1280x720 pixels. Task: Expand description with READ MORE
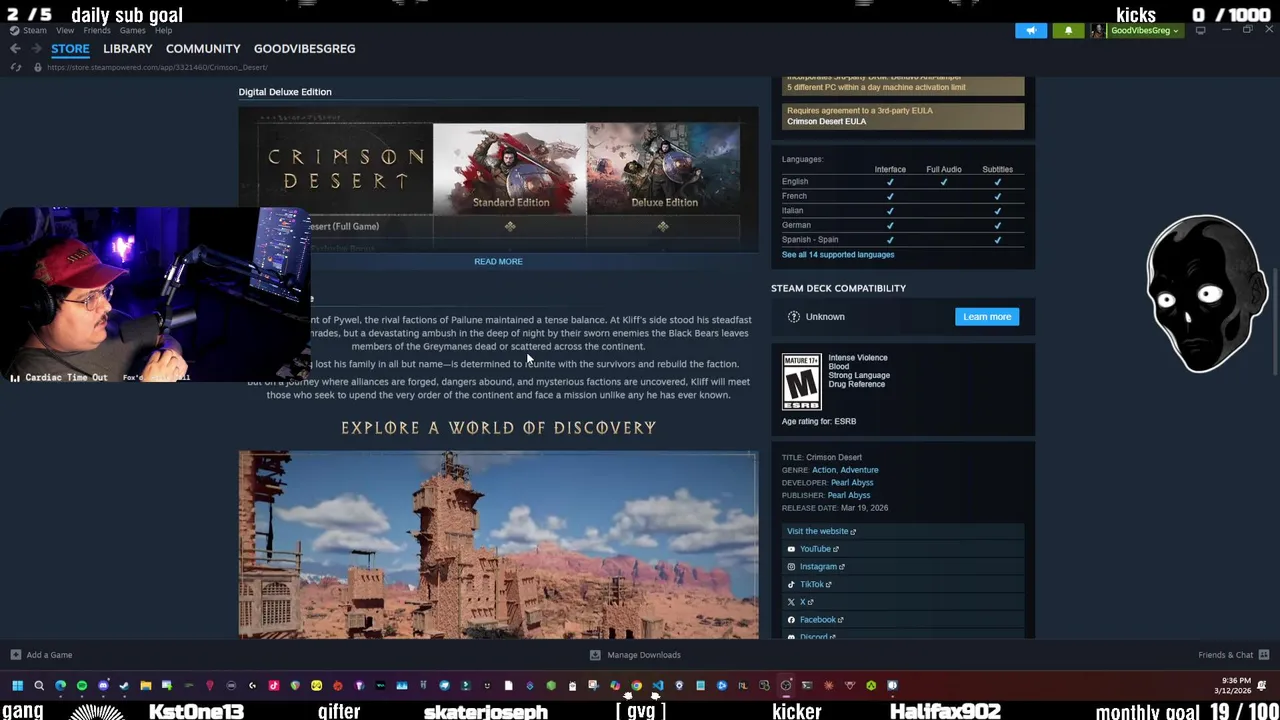point(498,261)
